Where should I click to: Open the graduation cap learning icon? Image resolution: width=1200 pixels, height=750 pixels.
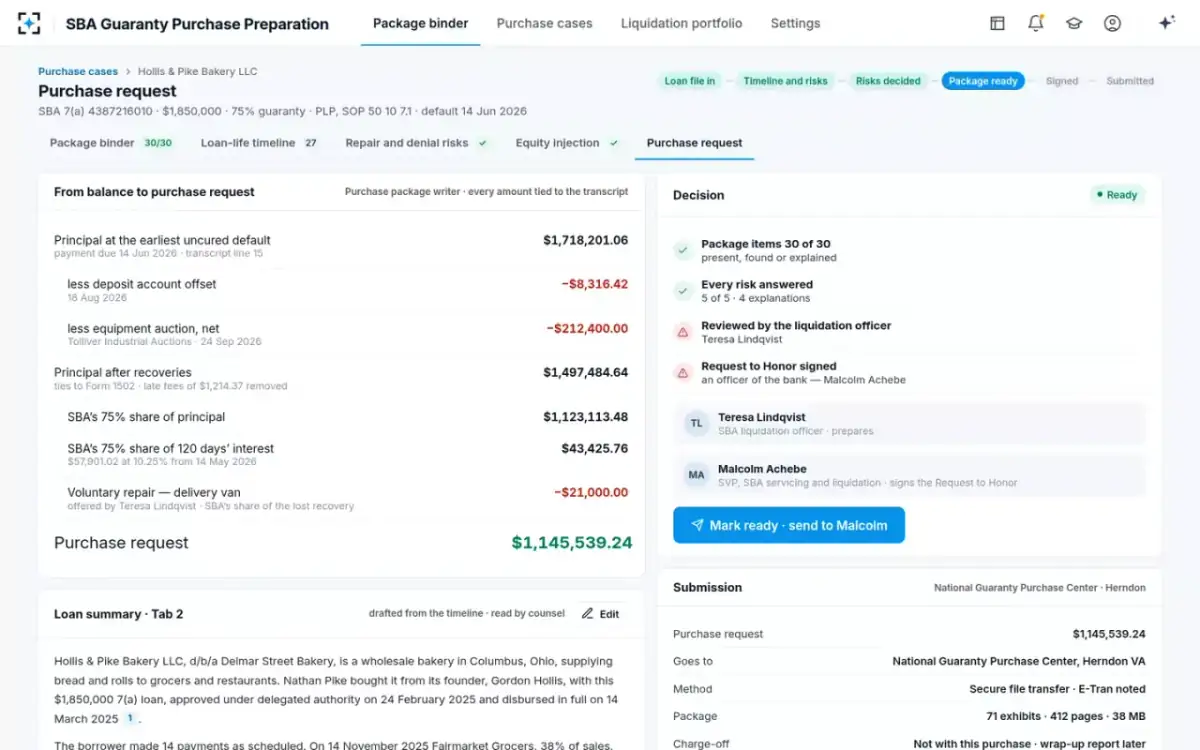click(1074, 23)
